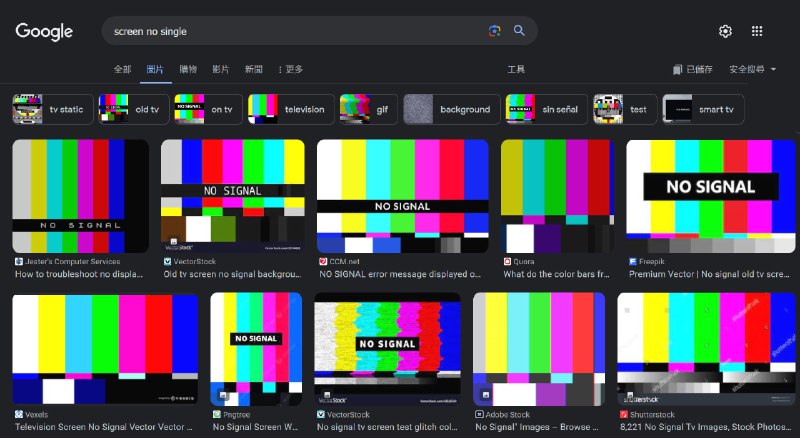Click the magnifying glass search button
Screen dimensions: 800x438
pos(519,31)
